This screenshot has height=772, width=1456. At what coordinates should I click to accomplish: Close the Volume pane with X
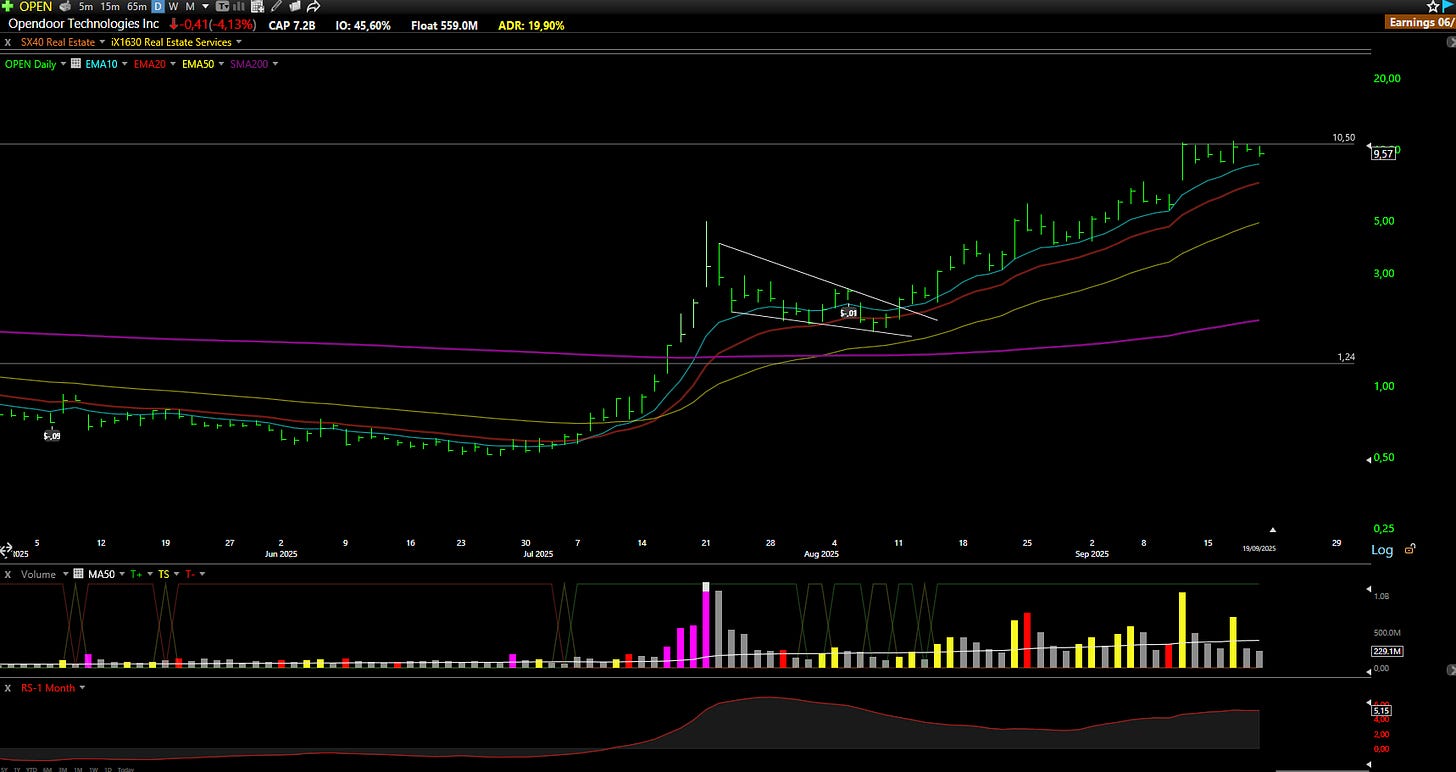coord(8,574)
